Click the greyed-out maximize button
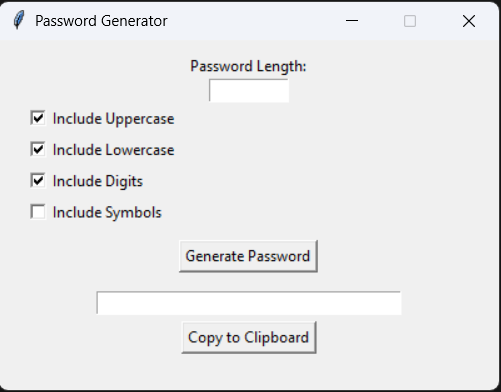 (x=410, y=21)
